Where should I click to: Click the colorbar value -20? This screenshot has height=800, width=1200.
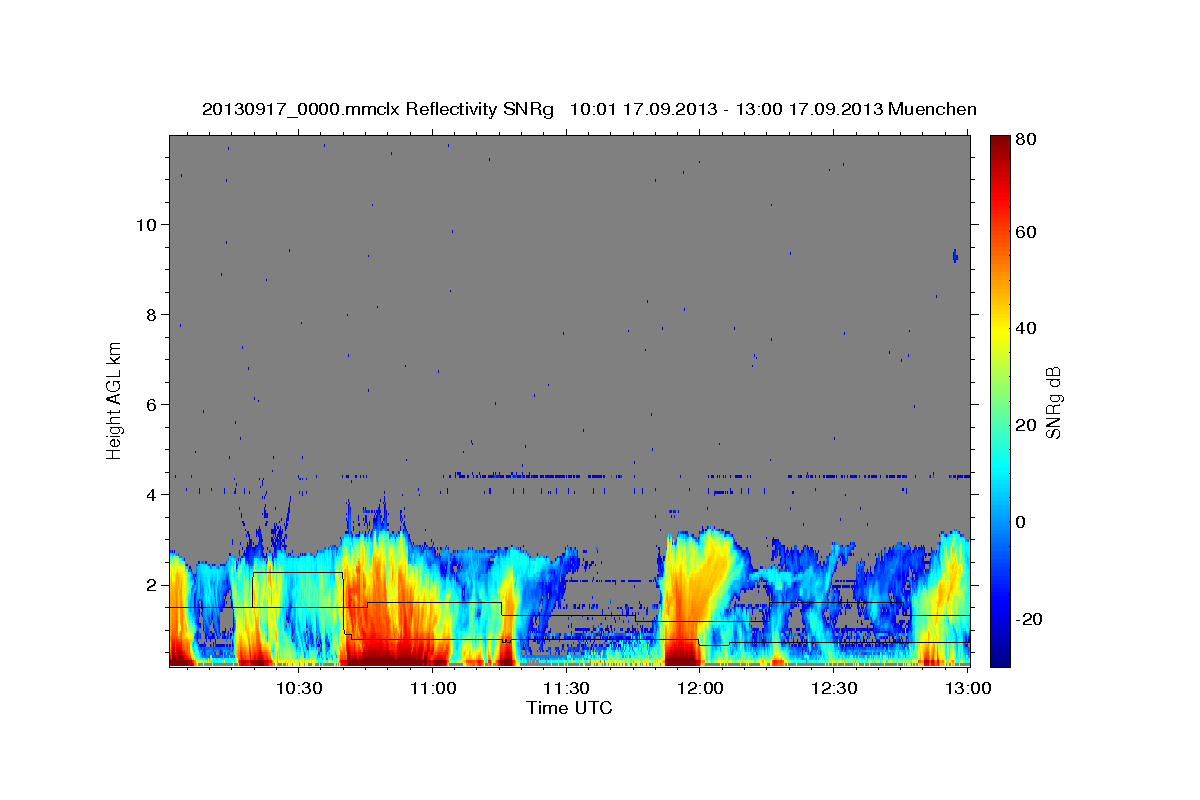tap(1027, 619)
